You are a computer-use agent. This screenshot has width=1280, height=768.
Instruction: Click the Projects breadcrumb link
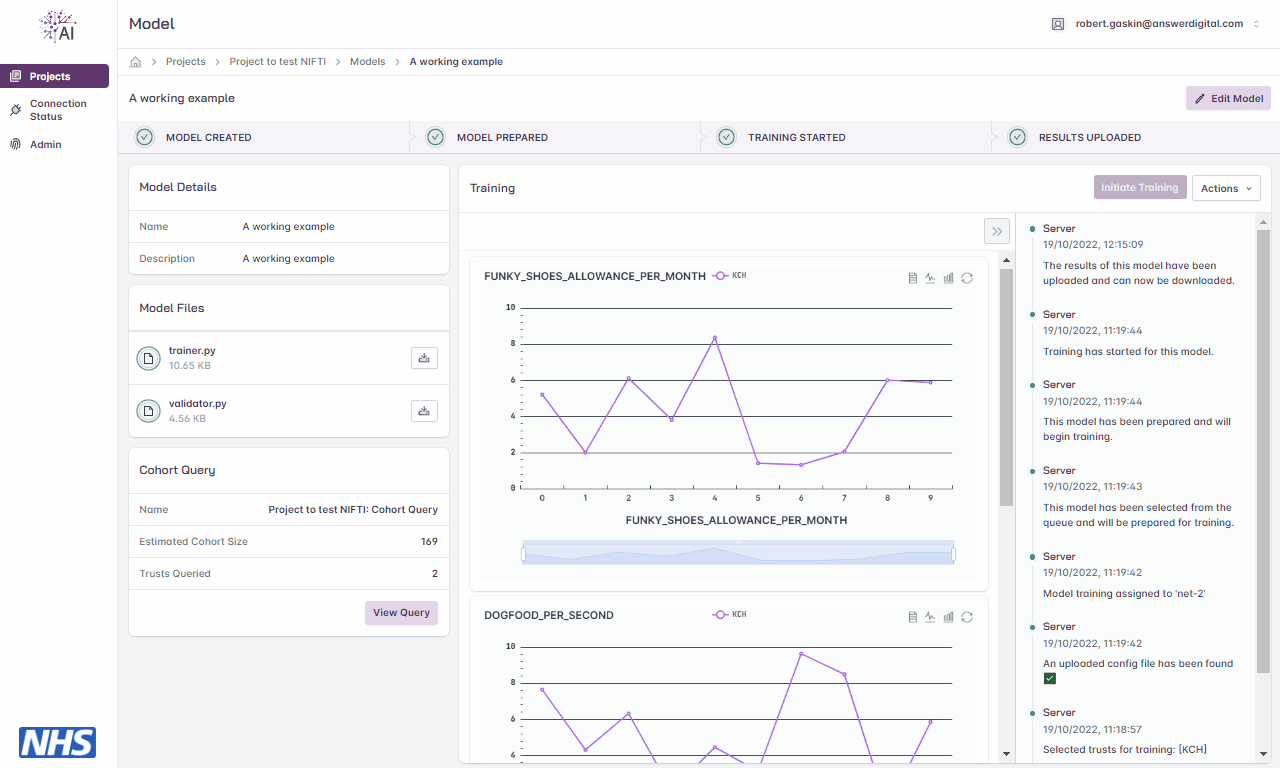coord(186,62)
